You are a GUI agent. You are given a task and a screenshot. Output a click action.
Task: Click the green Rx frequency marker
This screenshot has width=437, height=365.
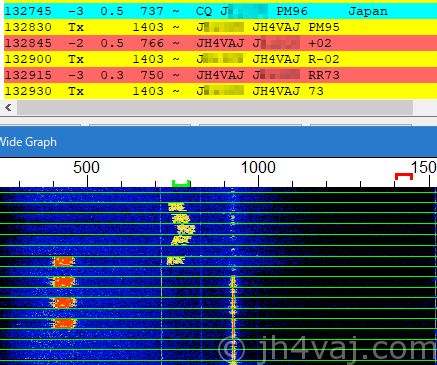pyautogui.click(x=181, y=183)
